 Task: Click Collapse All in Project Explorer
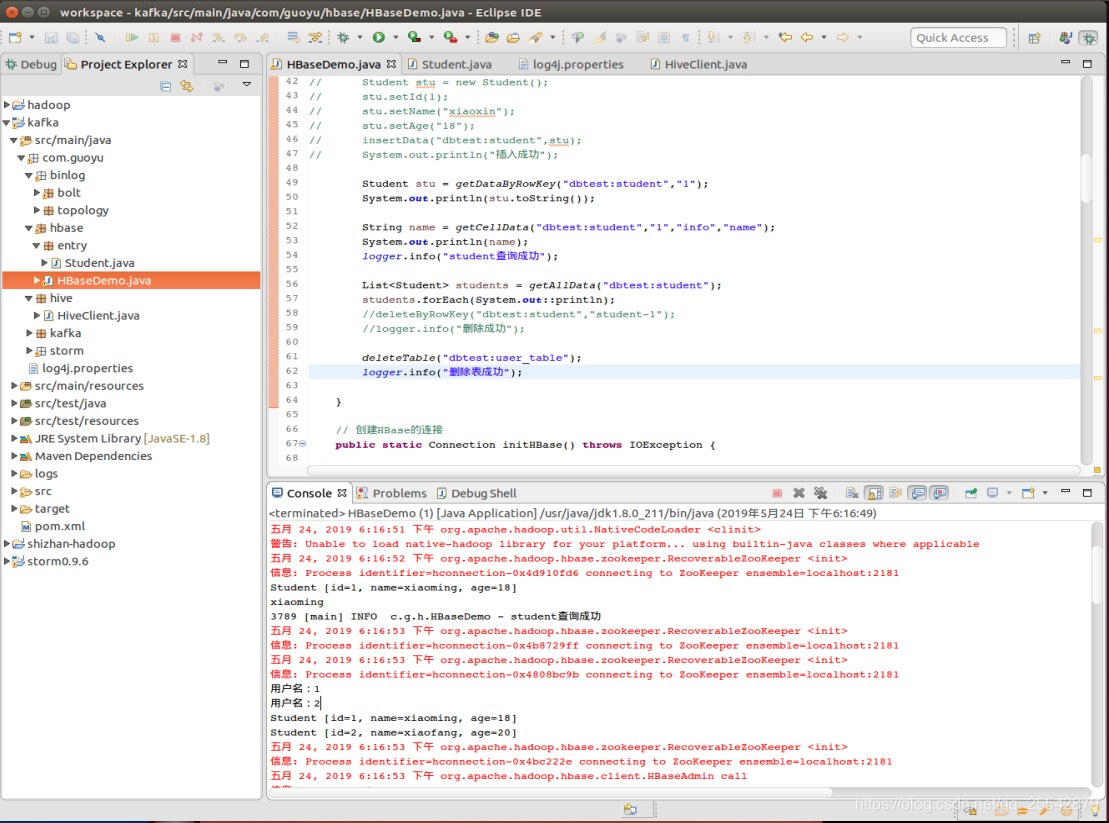pos(166,86)
